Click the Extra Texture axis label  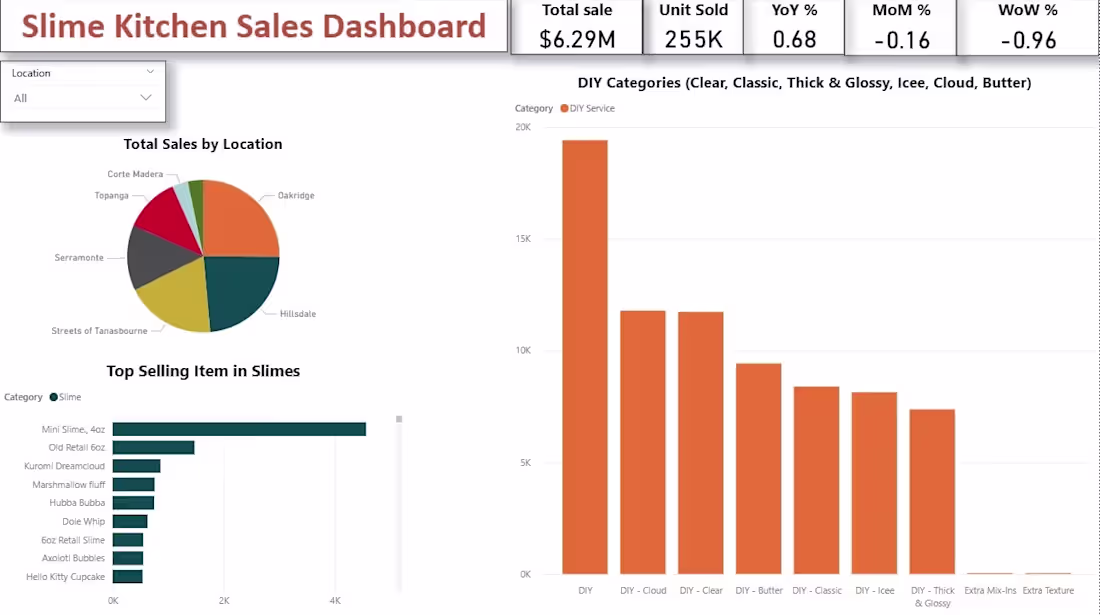(1048, 590)
